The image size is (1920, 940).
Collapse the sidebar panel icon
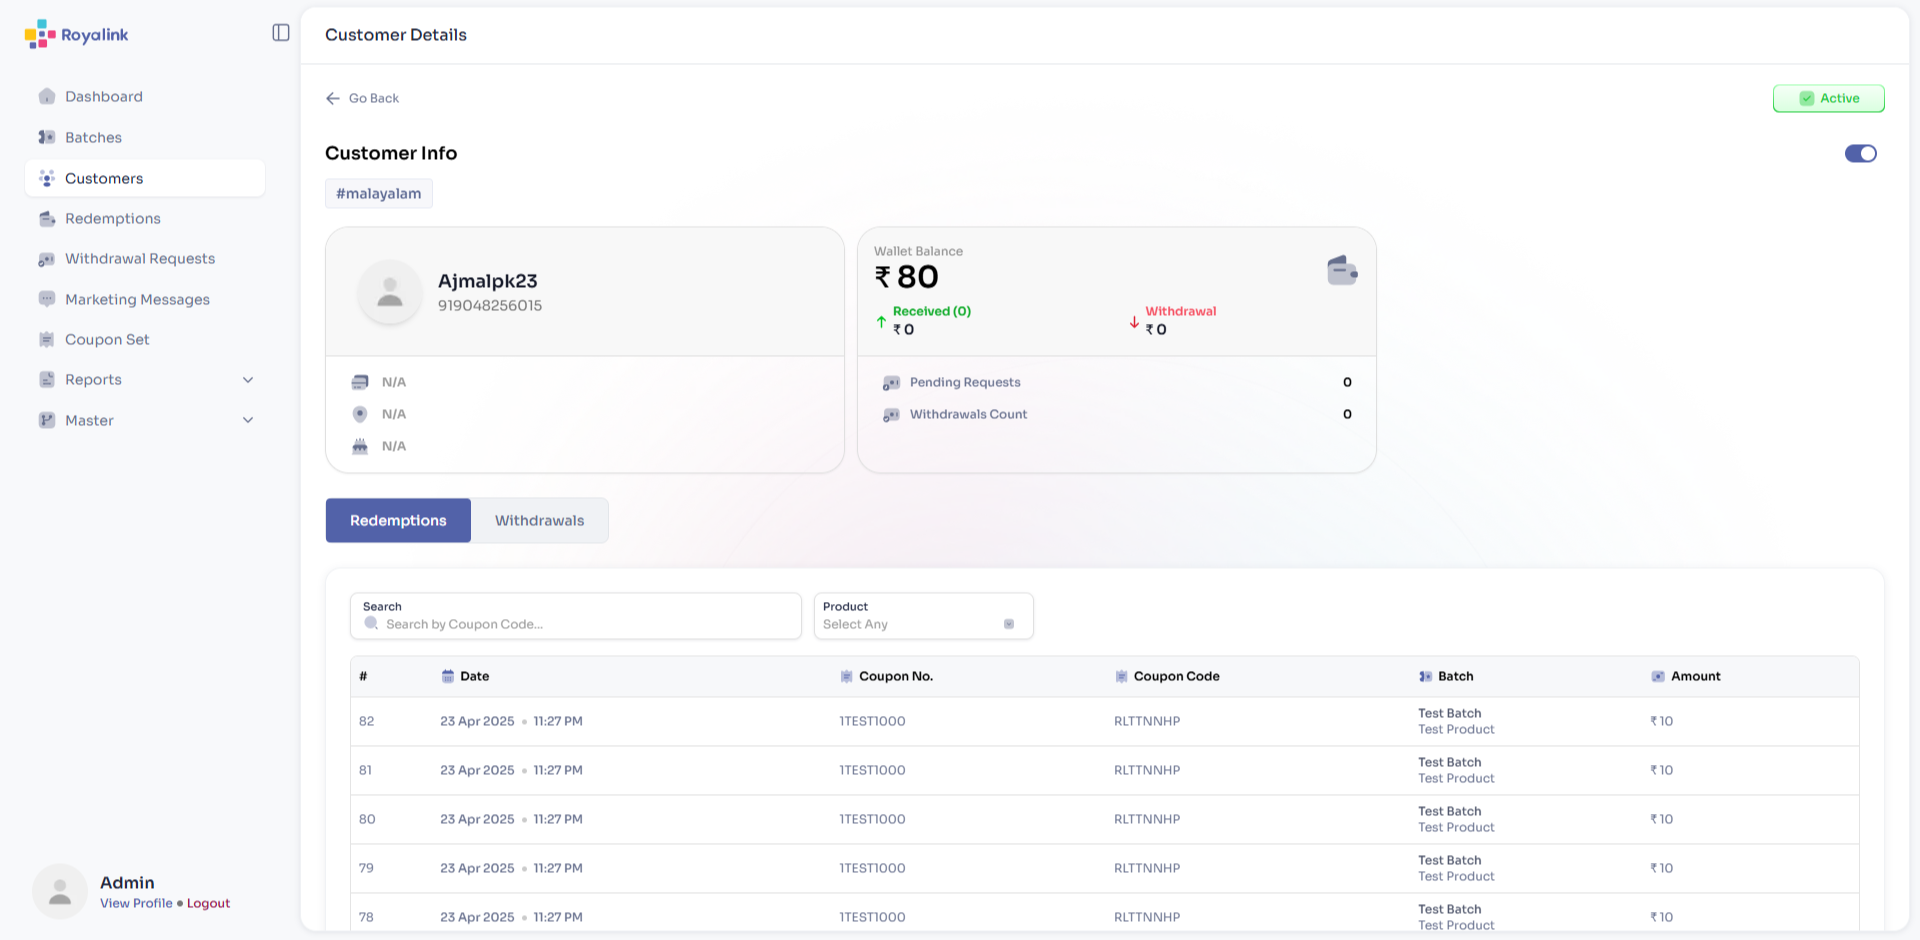[281, 33]
